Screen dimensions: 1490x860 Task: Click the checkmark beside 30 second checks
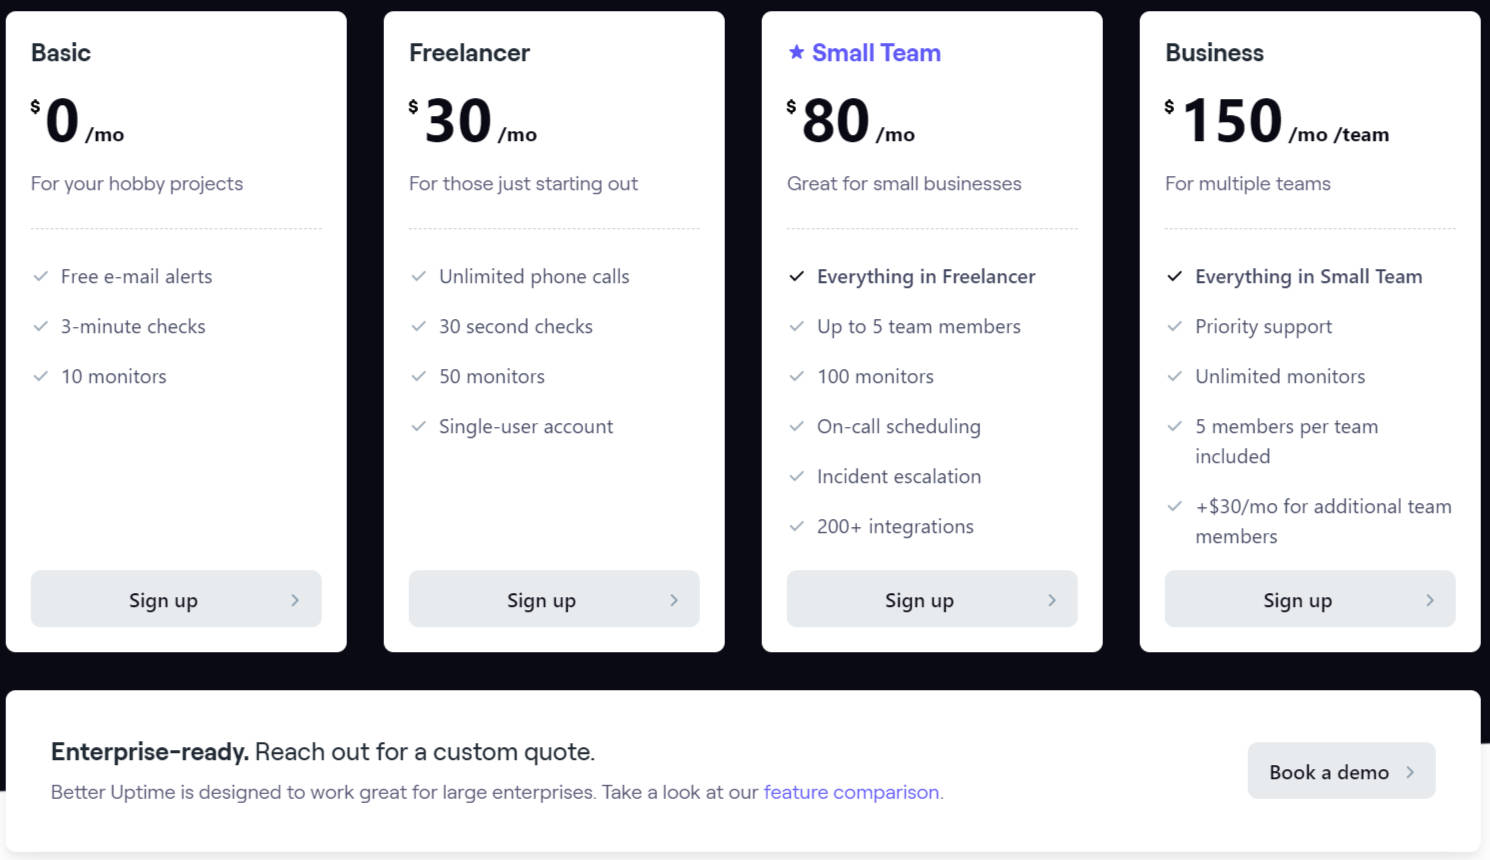pos(418,326)
